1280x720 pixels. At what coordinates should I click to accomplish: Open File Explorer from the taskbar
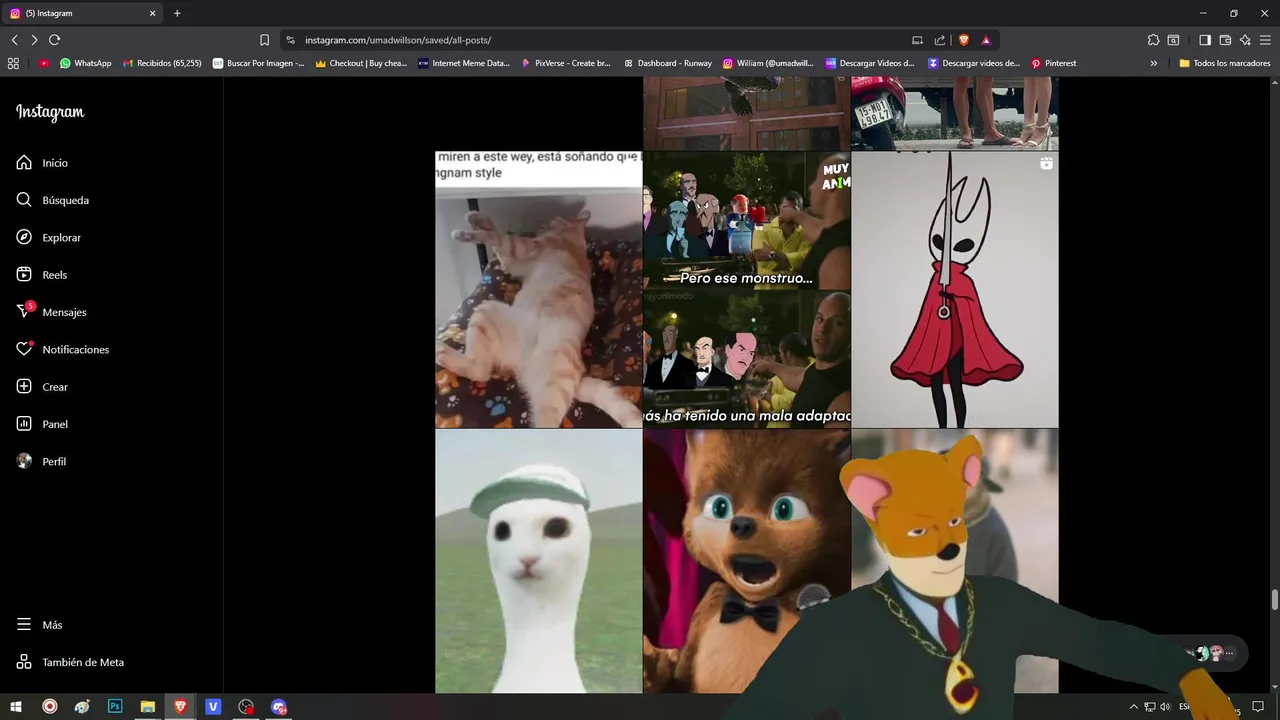point(148,706)
